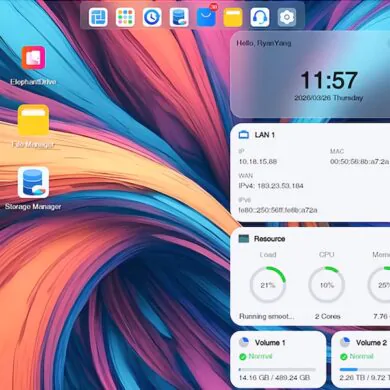Open the File Manager desktop shortcut

[33, 120]
